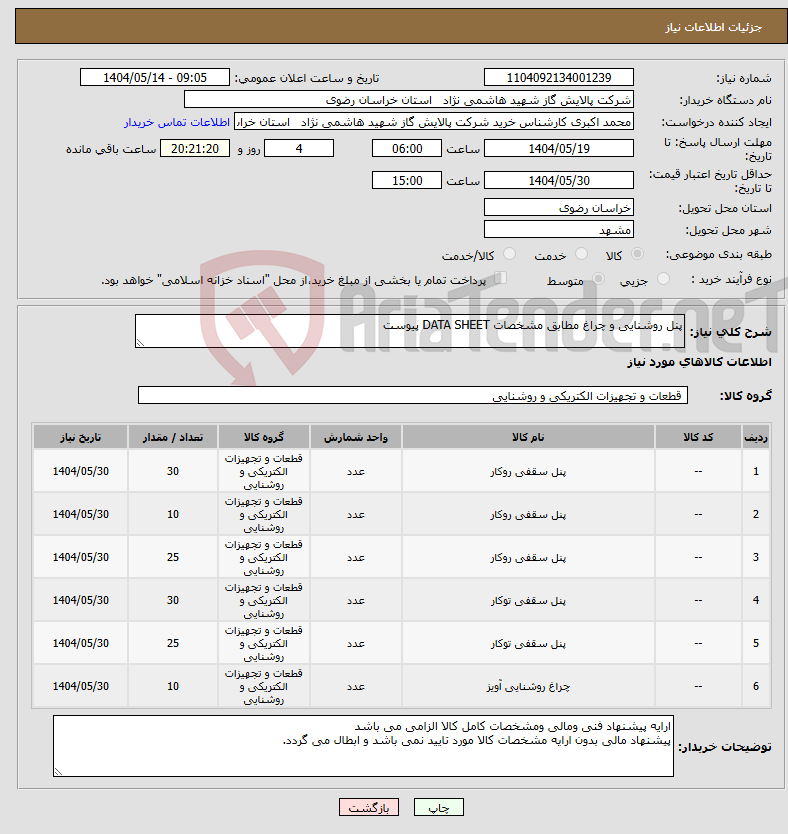Click the نام کالا column header
The image size is (788, 834).
pyautogui.click(x=528, y=437)
